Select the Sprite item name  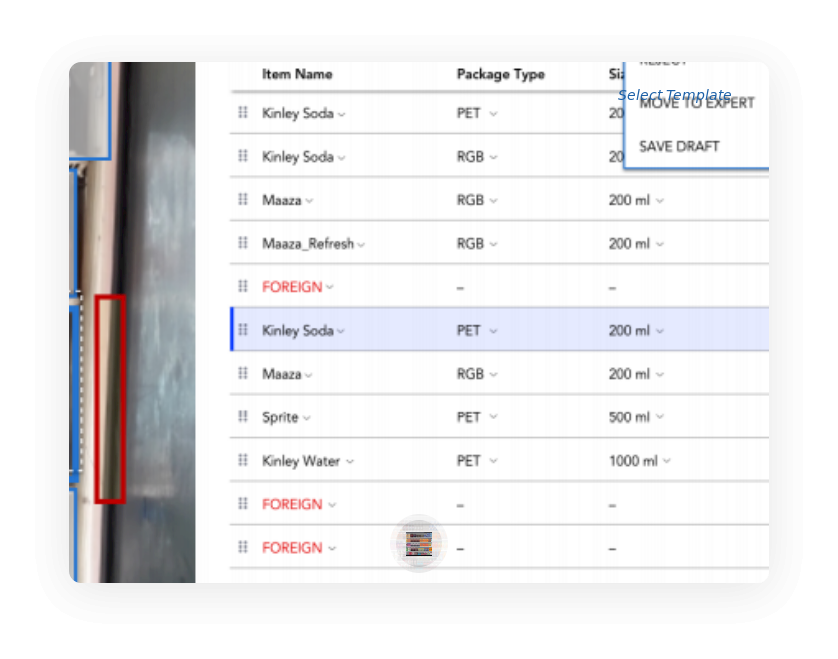280,417
